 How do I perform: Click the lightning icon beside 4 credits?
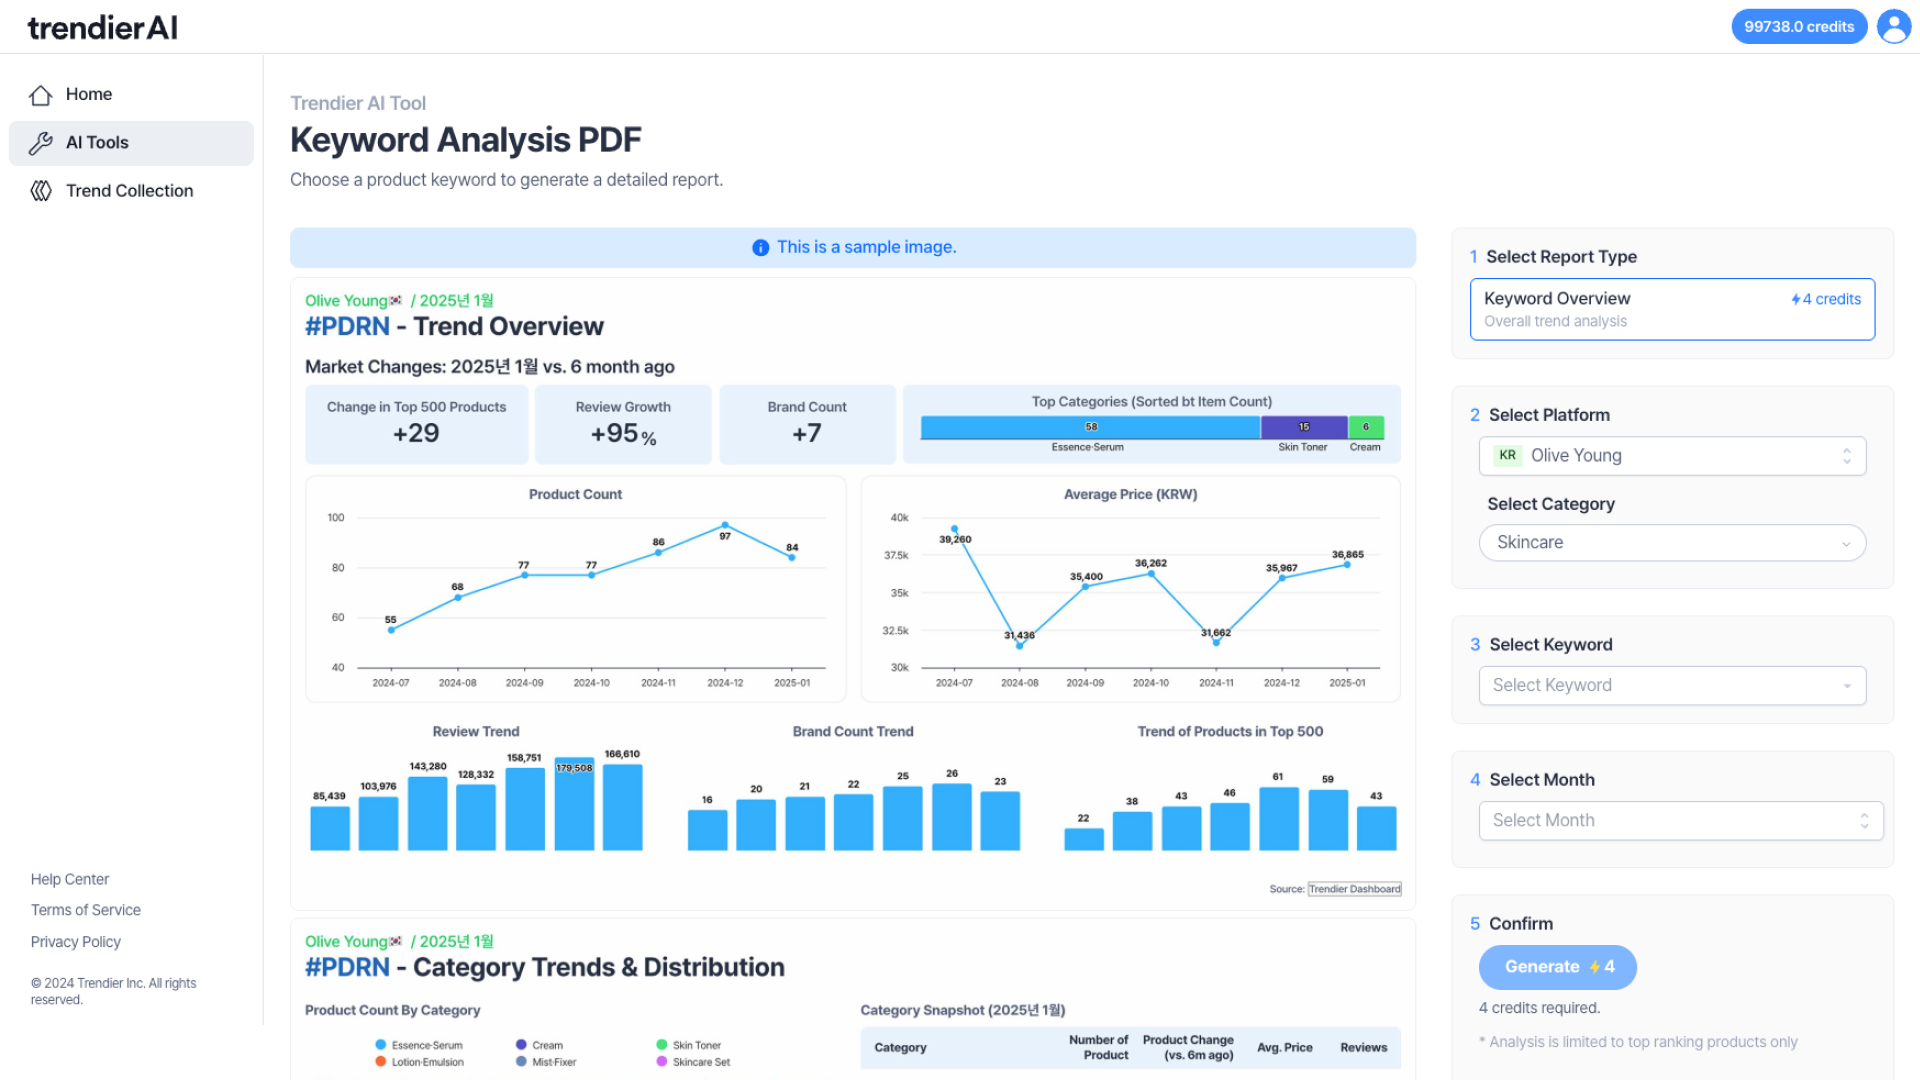coord(1796,299)
